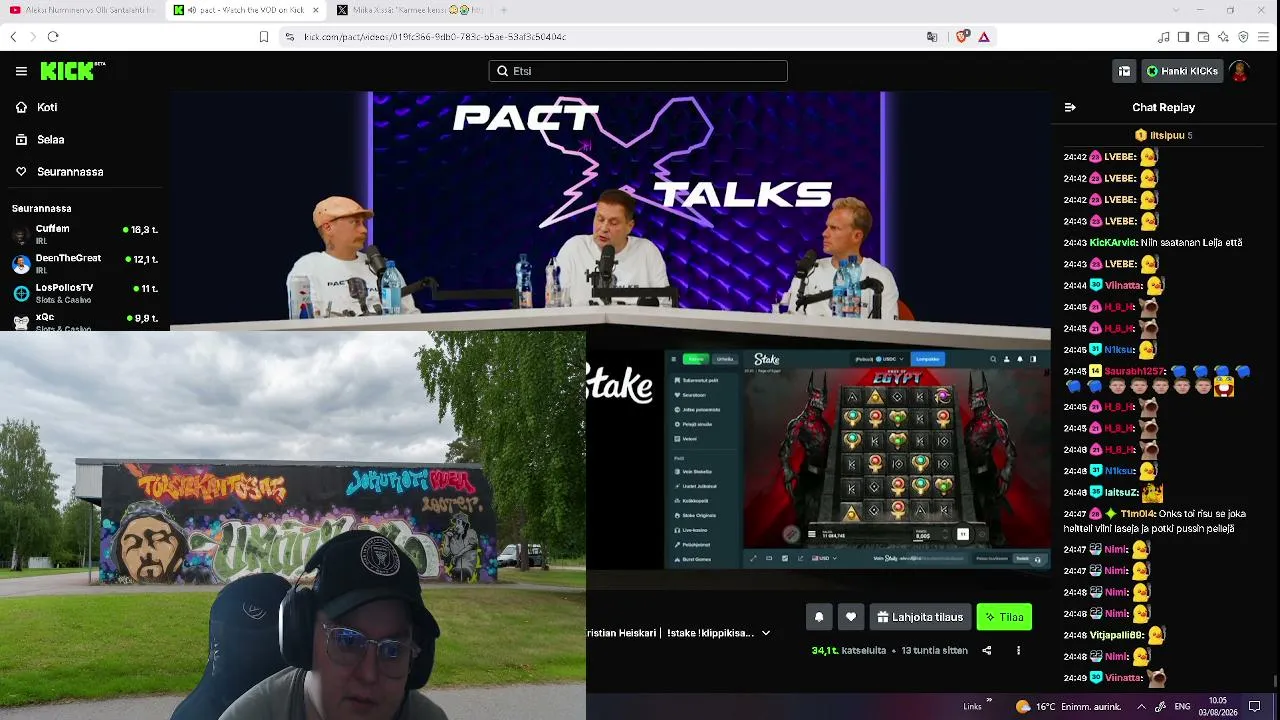Open the Leo AI sparkle icon
The width and height of the screenshot is (1280, 720).
point(1224,37)
